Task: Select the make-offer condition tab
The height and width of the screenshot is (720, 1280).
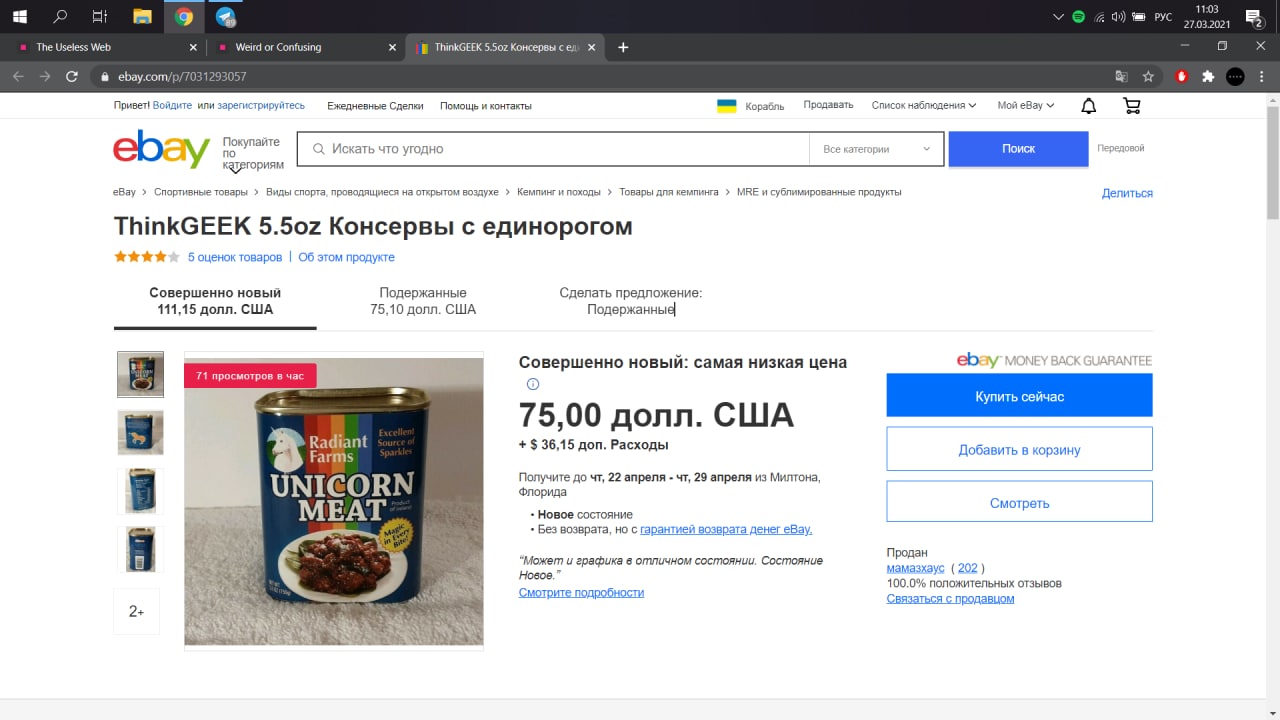Action: [631, 301]
